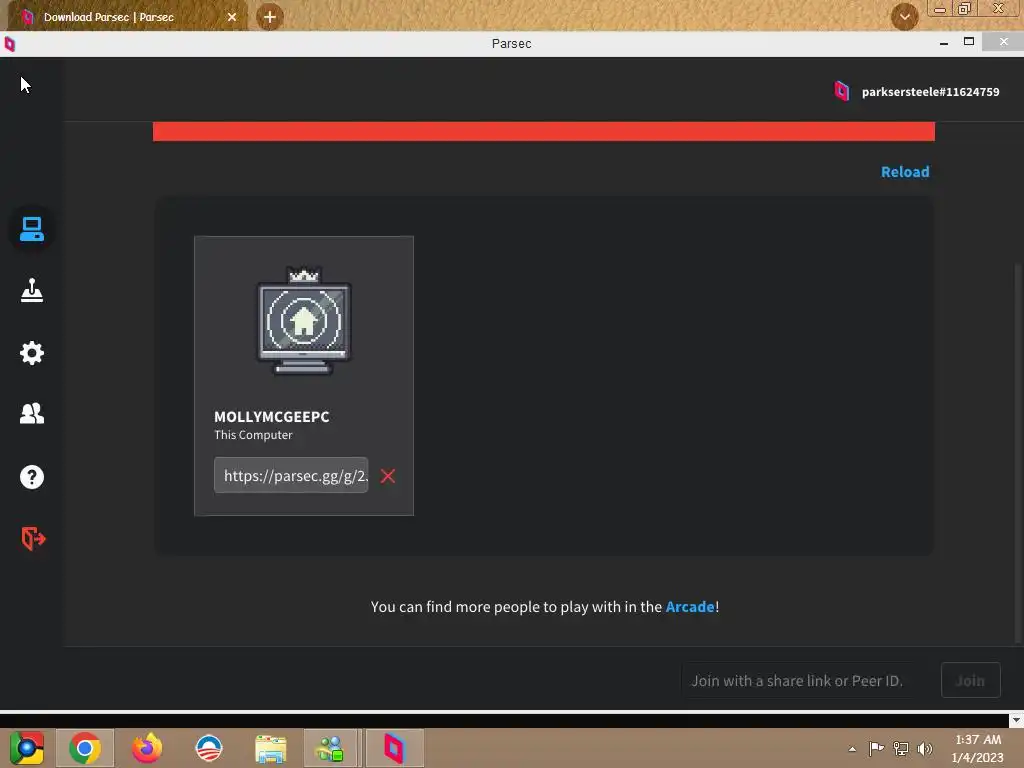Click the Join button
The image size is (1024, 768).
[x=970, y=680]
